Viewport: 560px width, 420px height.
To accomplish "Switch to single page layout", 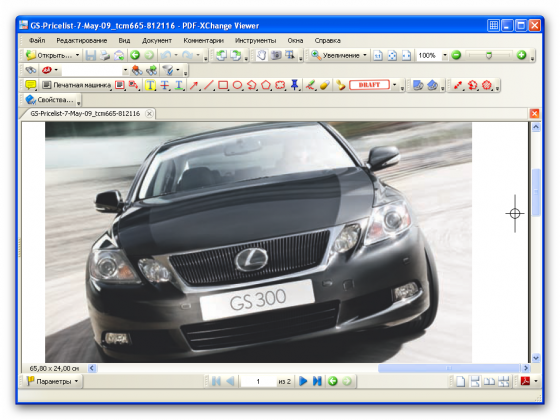I will (461, 381).
